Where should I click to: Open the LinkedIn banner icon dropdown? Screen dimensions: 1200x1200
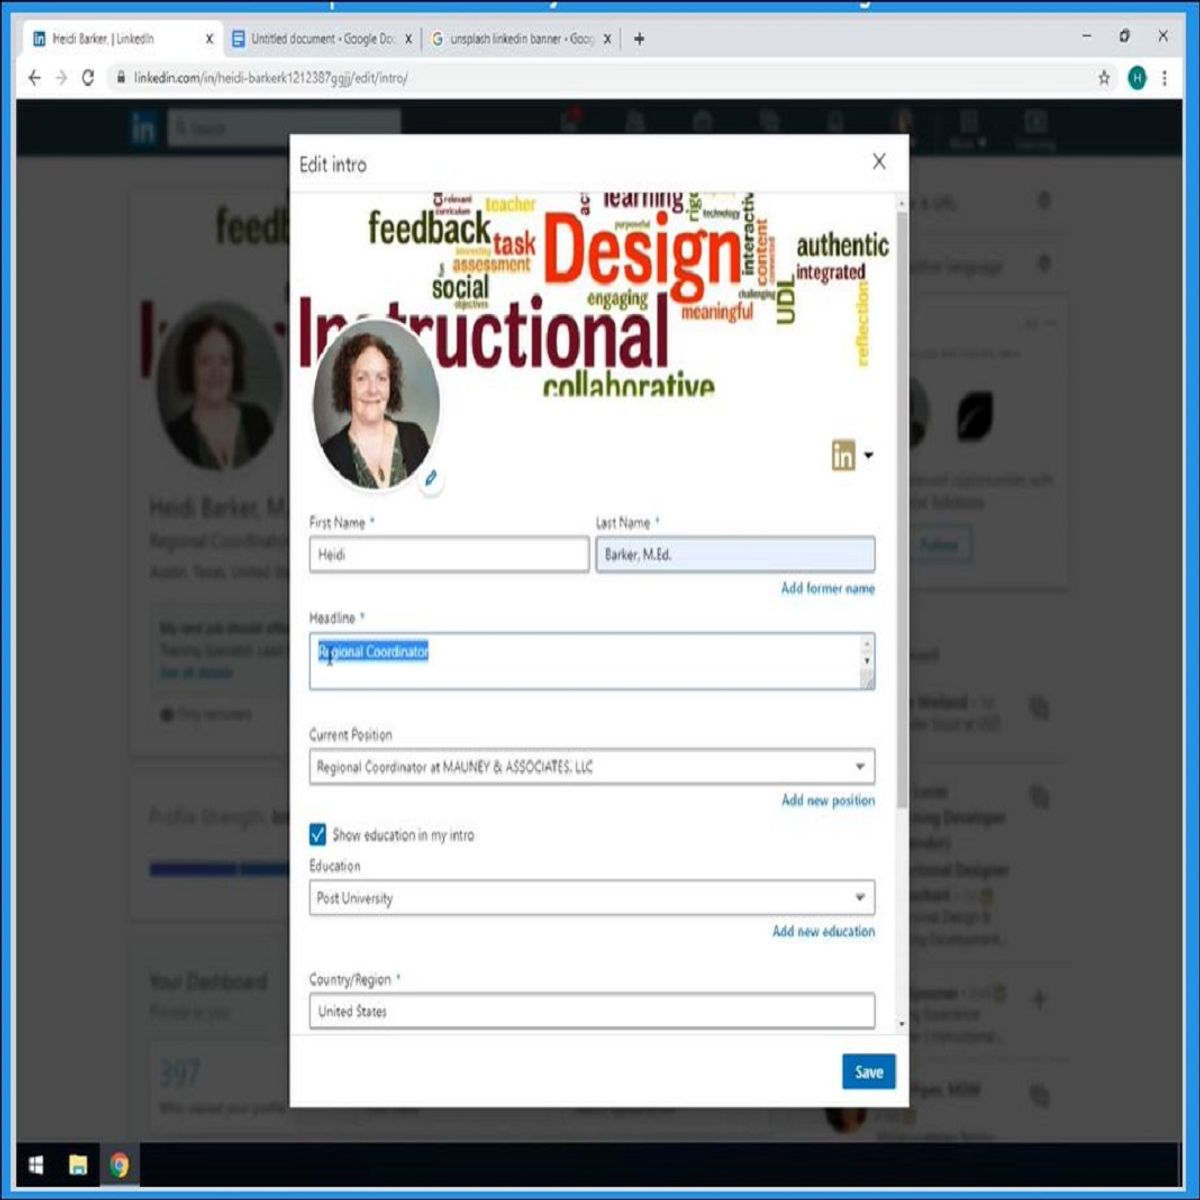(852, 456)
